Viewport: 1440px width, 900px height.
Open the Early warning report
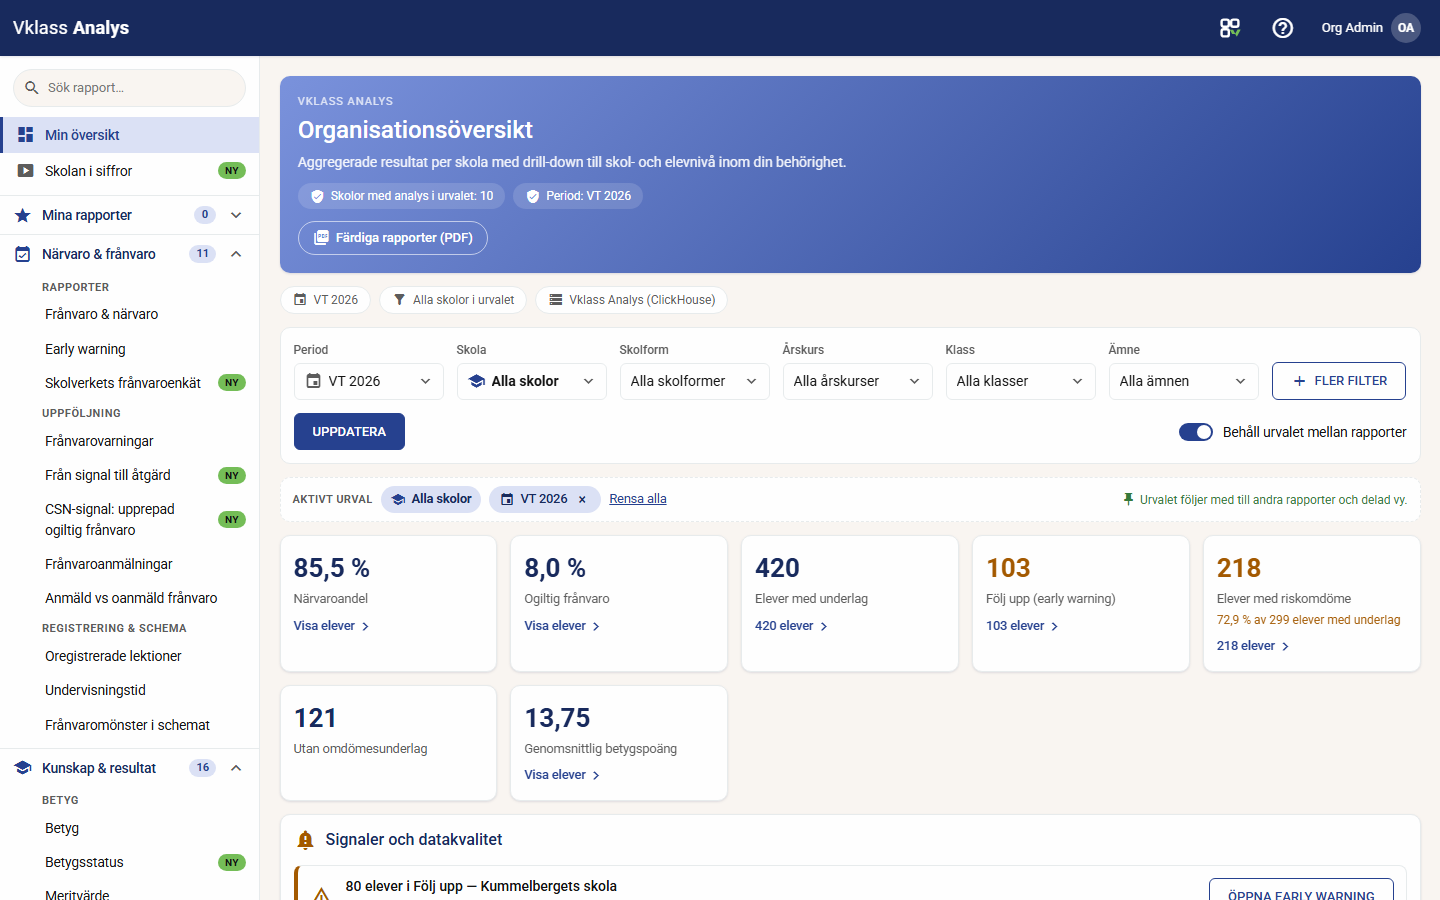tap(85, 349)
